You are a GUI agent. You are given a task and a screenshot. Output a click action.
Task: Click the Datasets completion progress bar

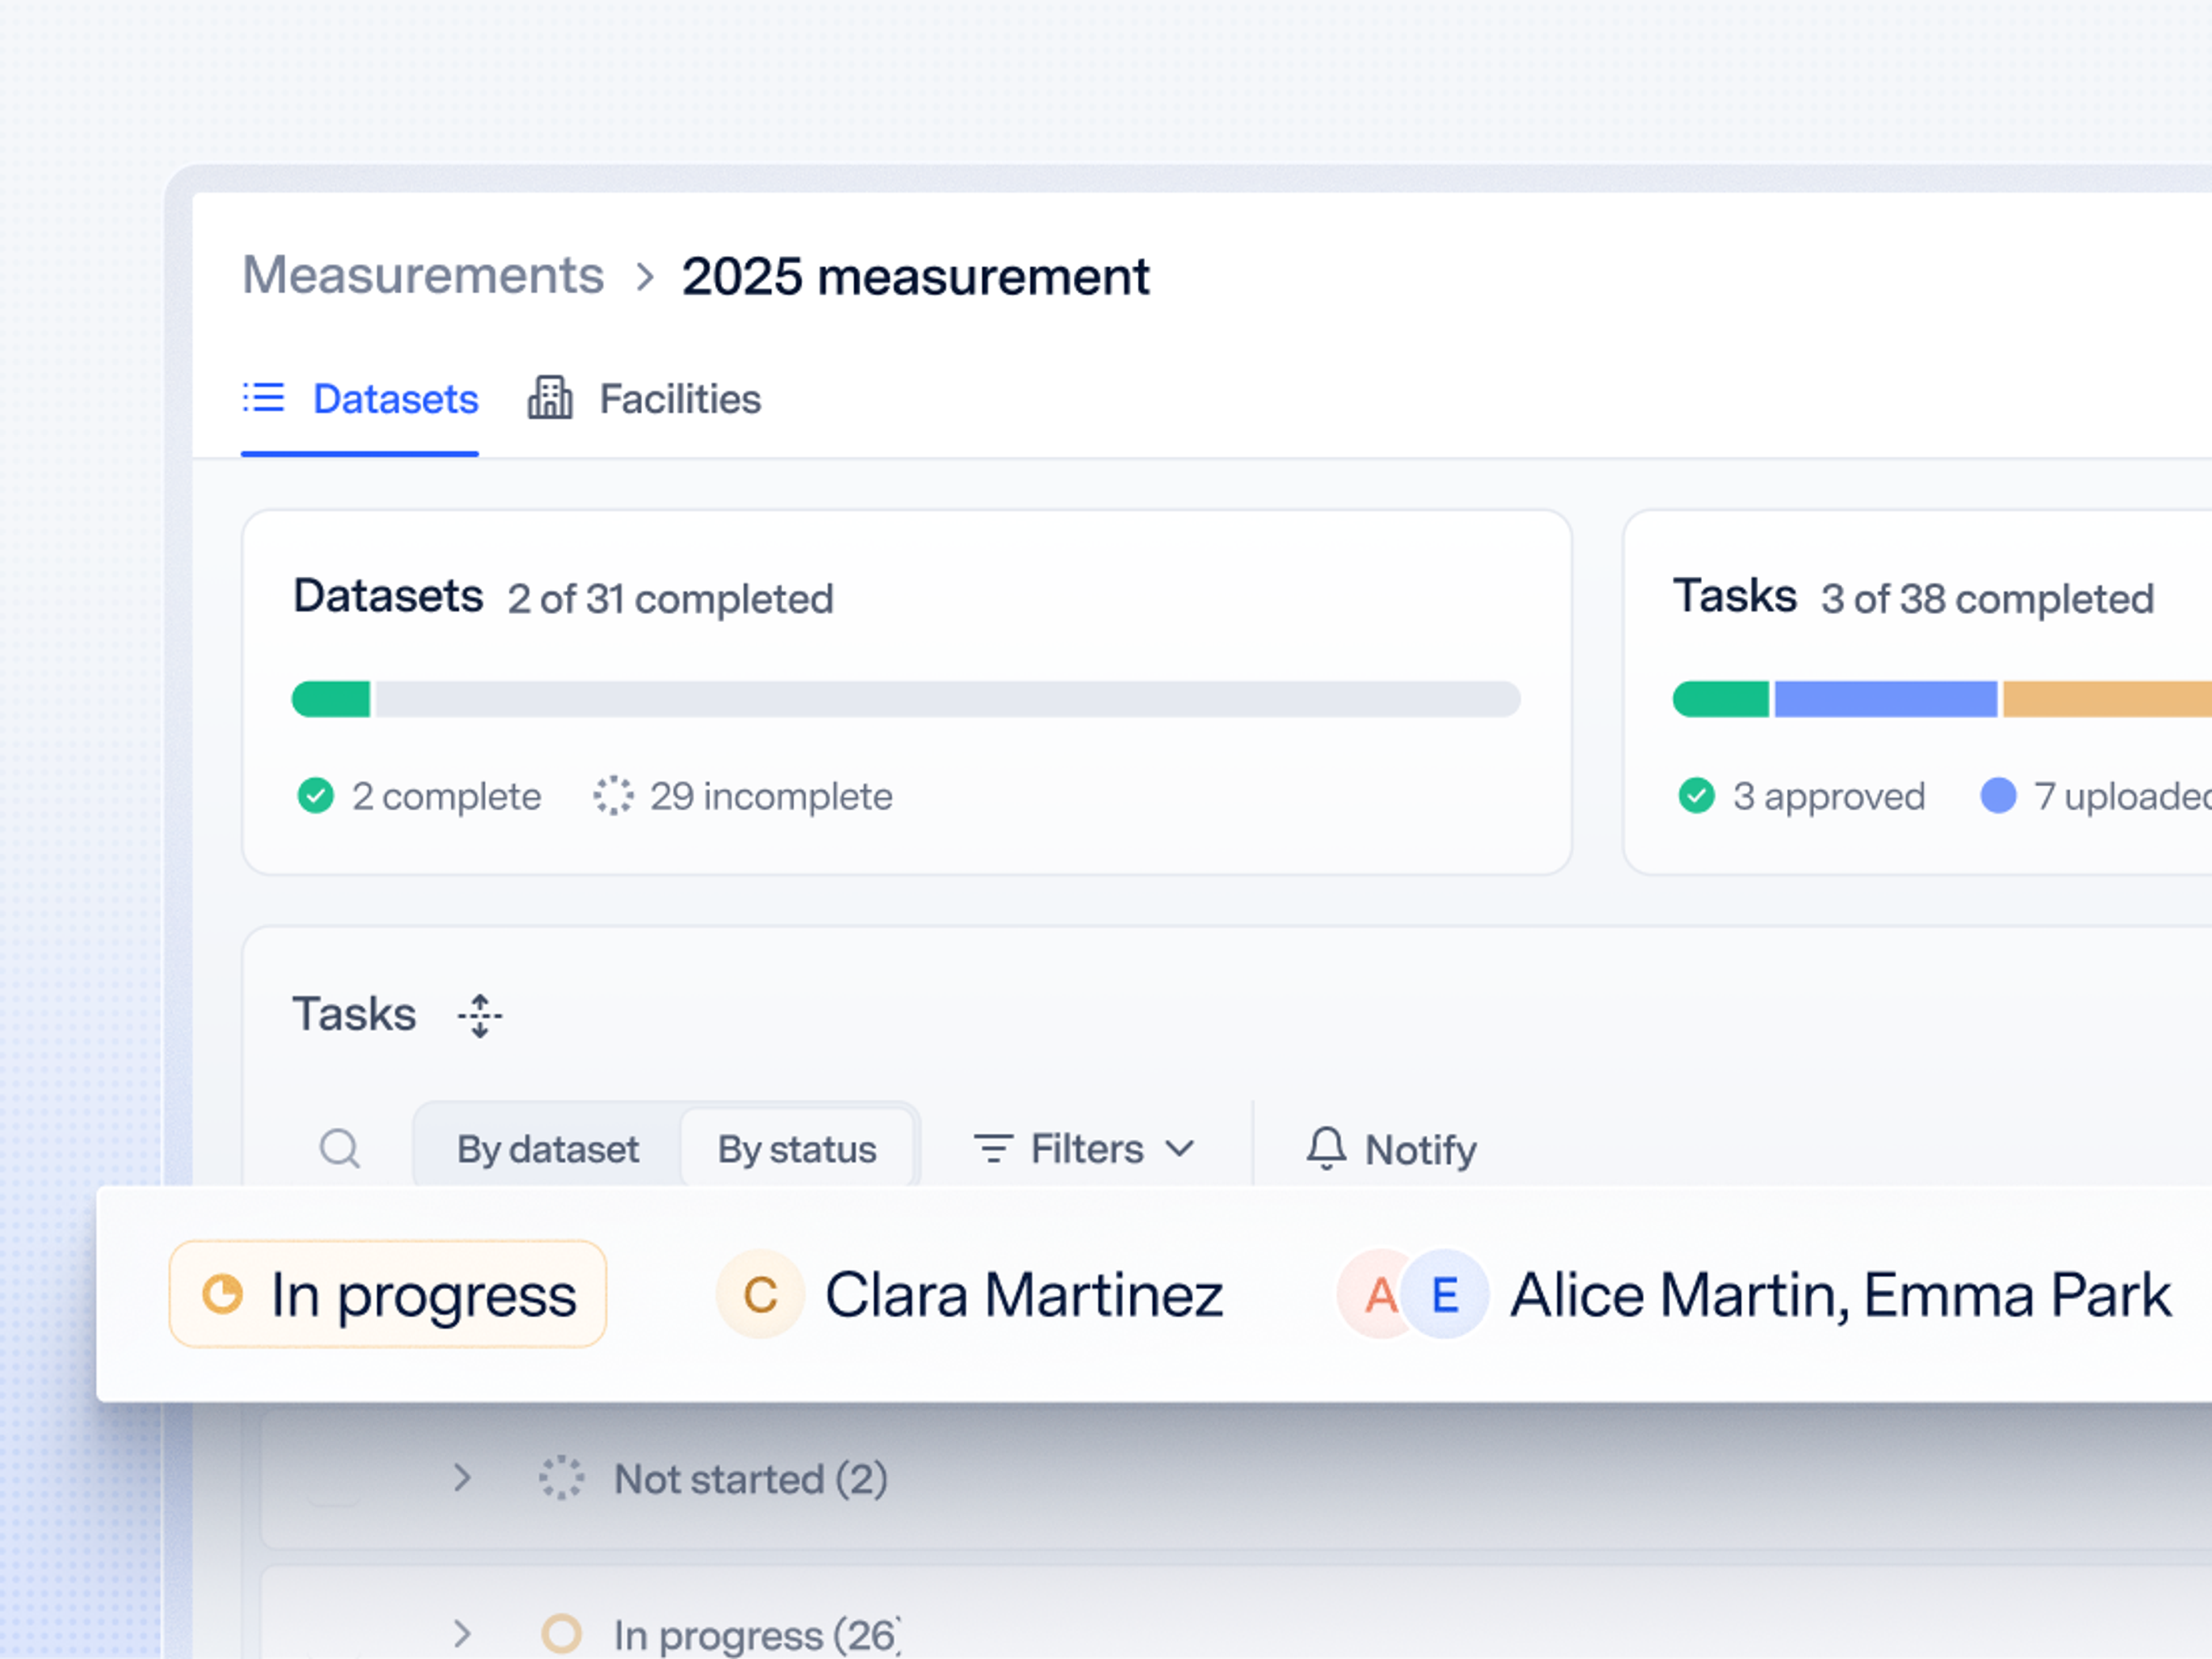pyautogui.click(x=906, y=699)
